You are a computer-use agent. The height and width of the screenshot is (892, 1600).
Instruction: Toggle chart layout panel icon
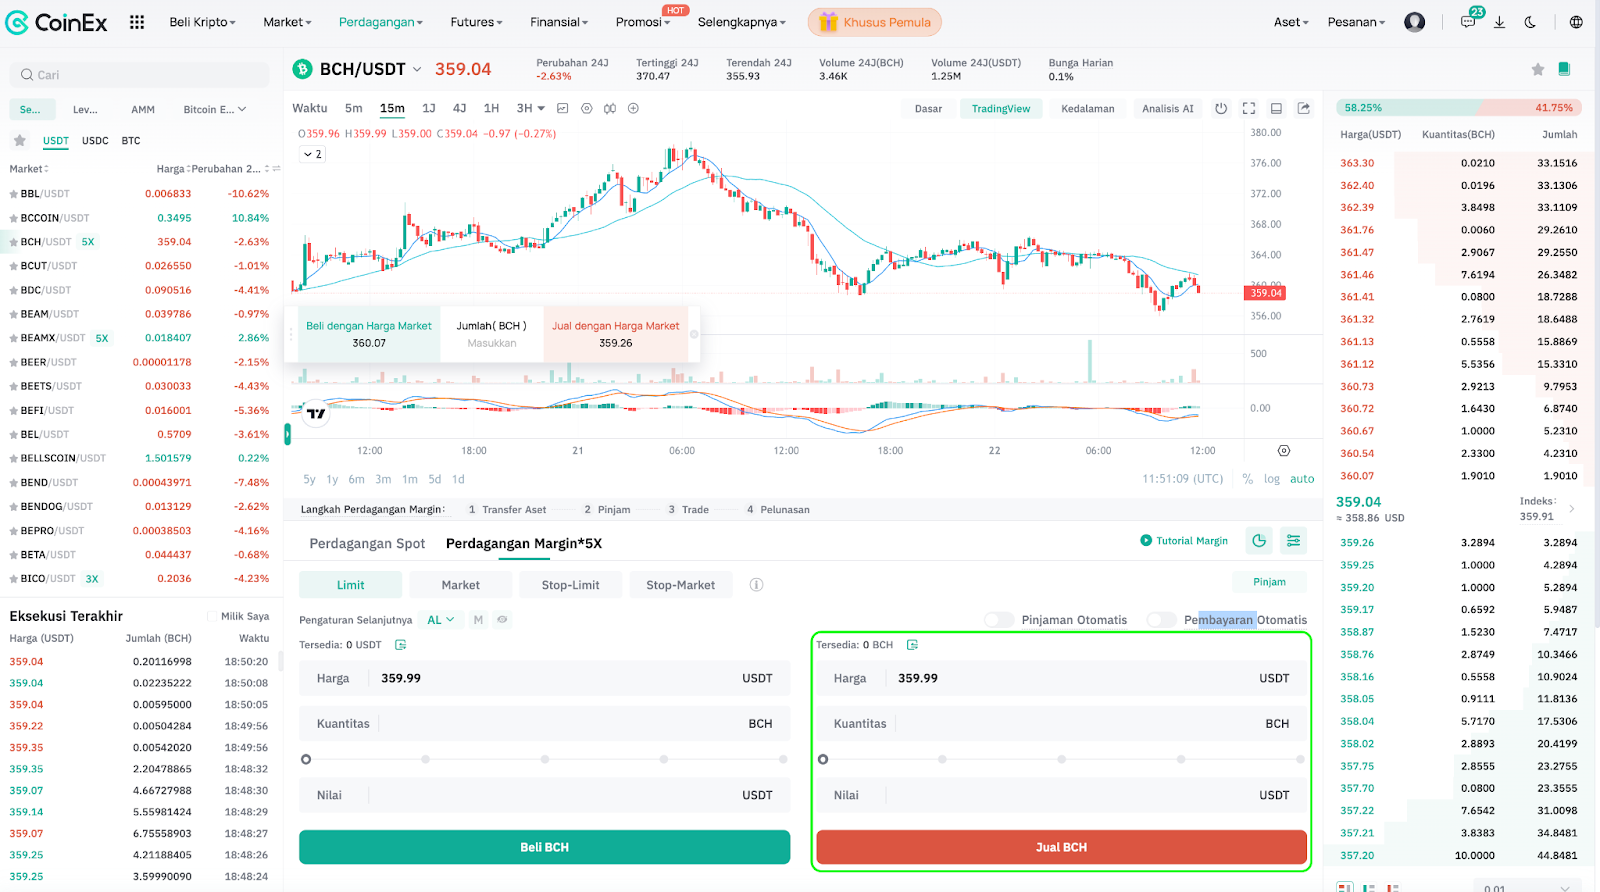pyautogui.click(x=1276, y=108)
